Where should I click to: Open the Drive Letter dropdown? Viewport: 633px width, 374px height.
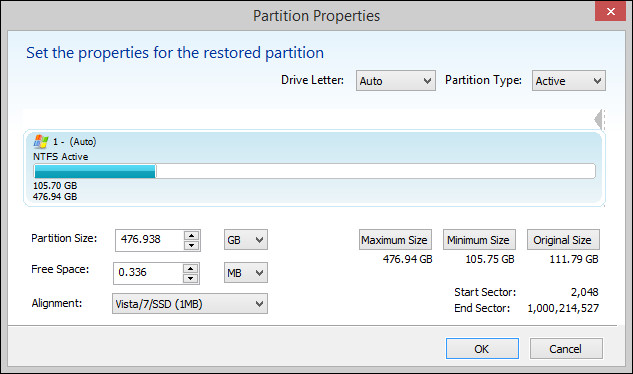pos(396,81)
